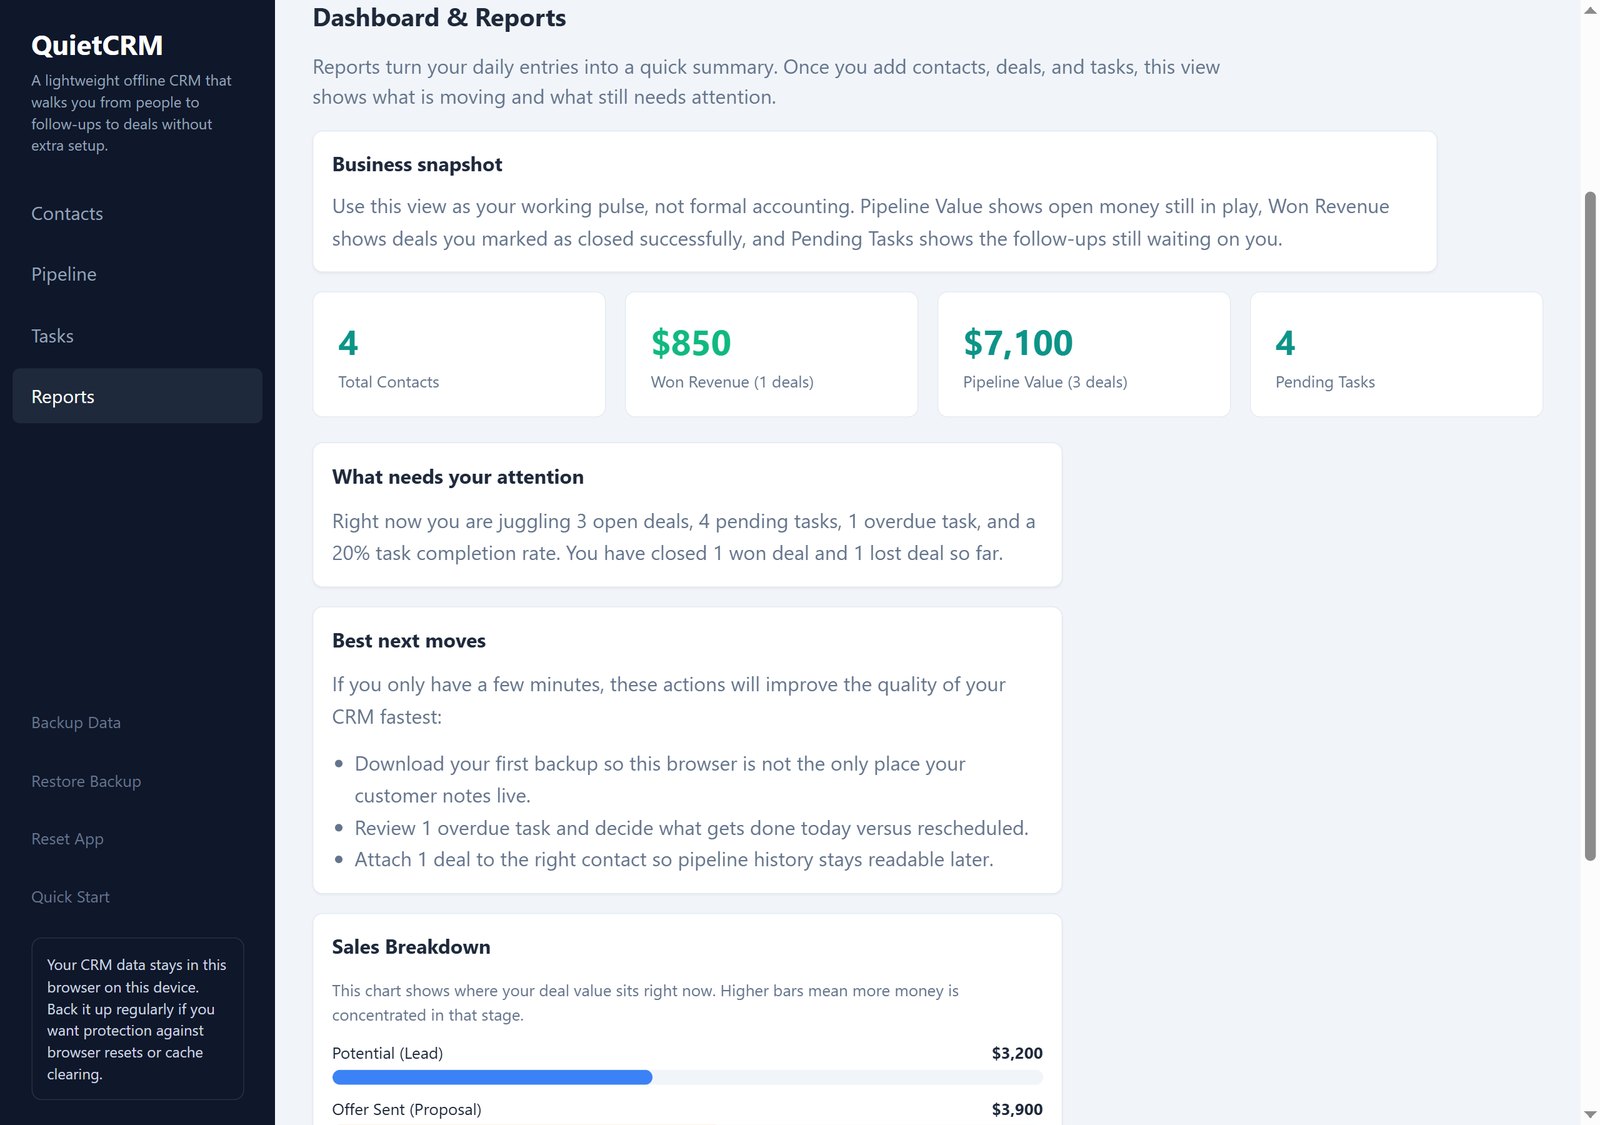Click Reset App

pos(67,839)
